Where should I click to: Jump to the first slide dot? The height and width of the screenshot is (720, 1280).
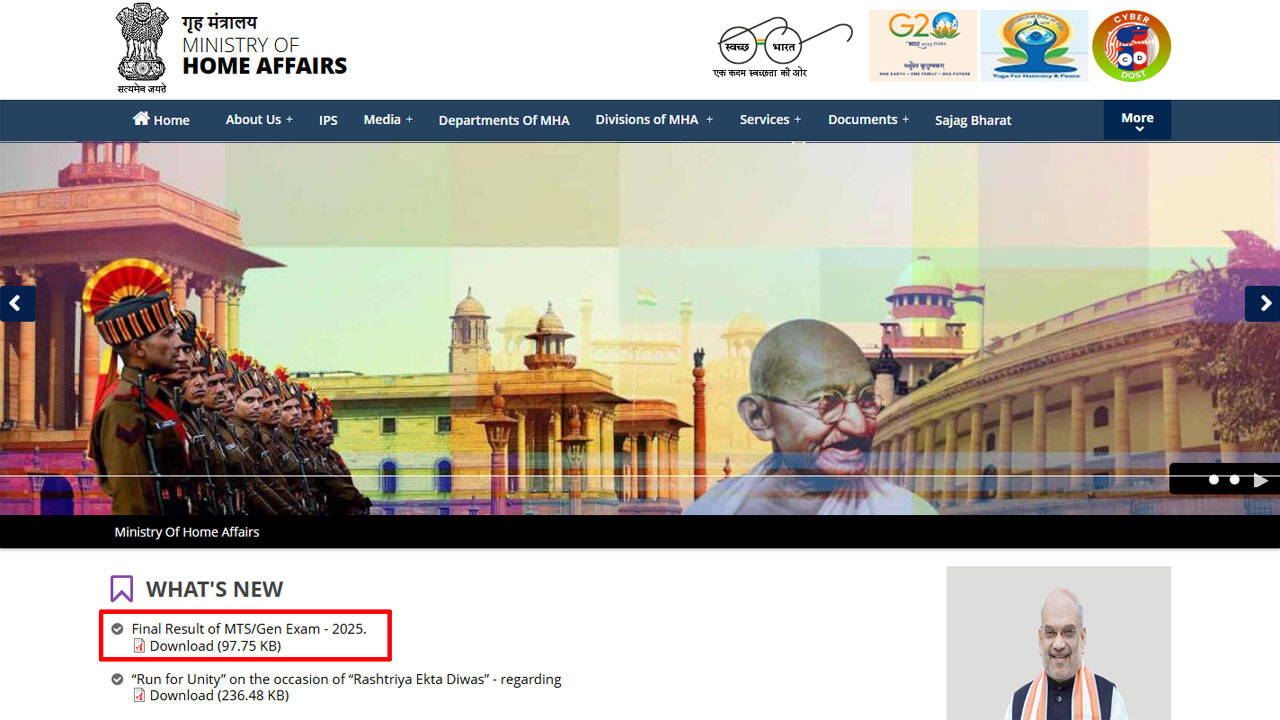(x=1214, y=480)
